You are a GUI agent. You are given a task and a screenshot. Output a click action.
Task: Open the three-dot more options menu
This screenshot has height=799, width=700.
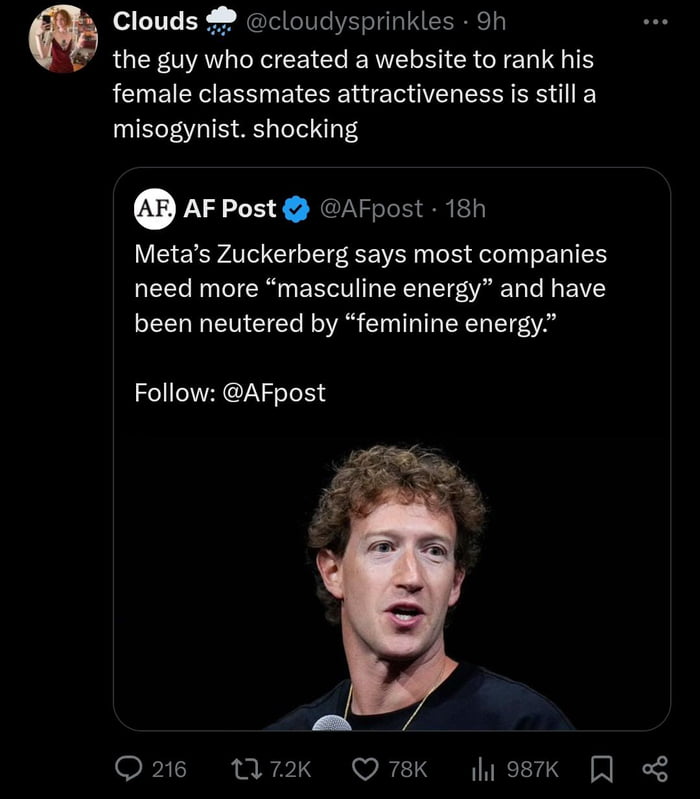[x=653, y=21]
